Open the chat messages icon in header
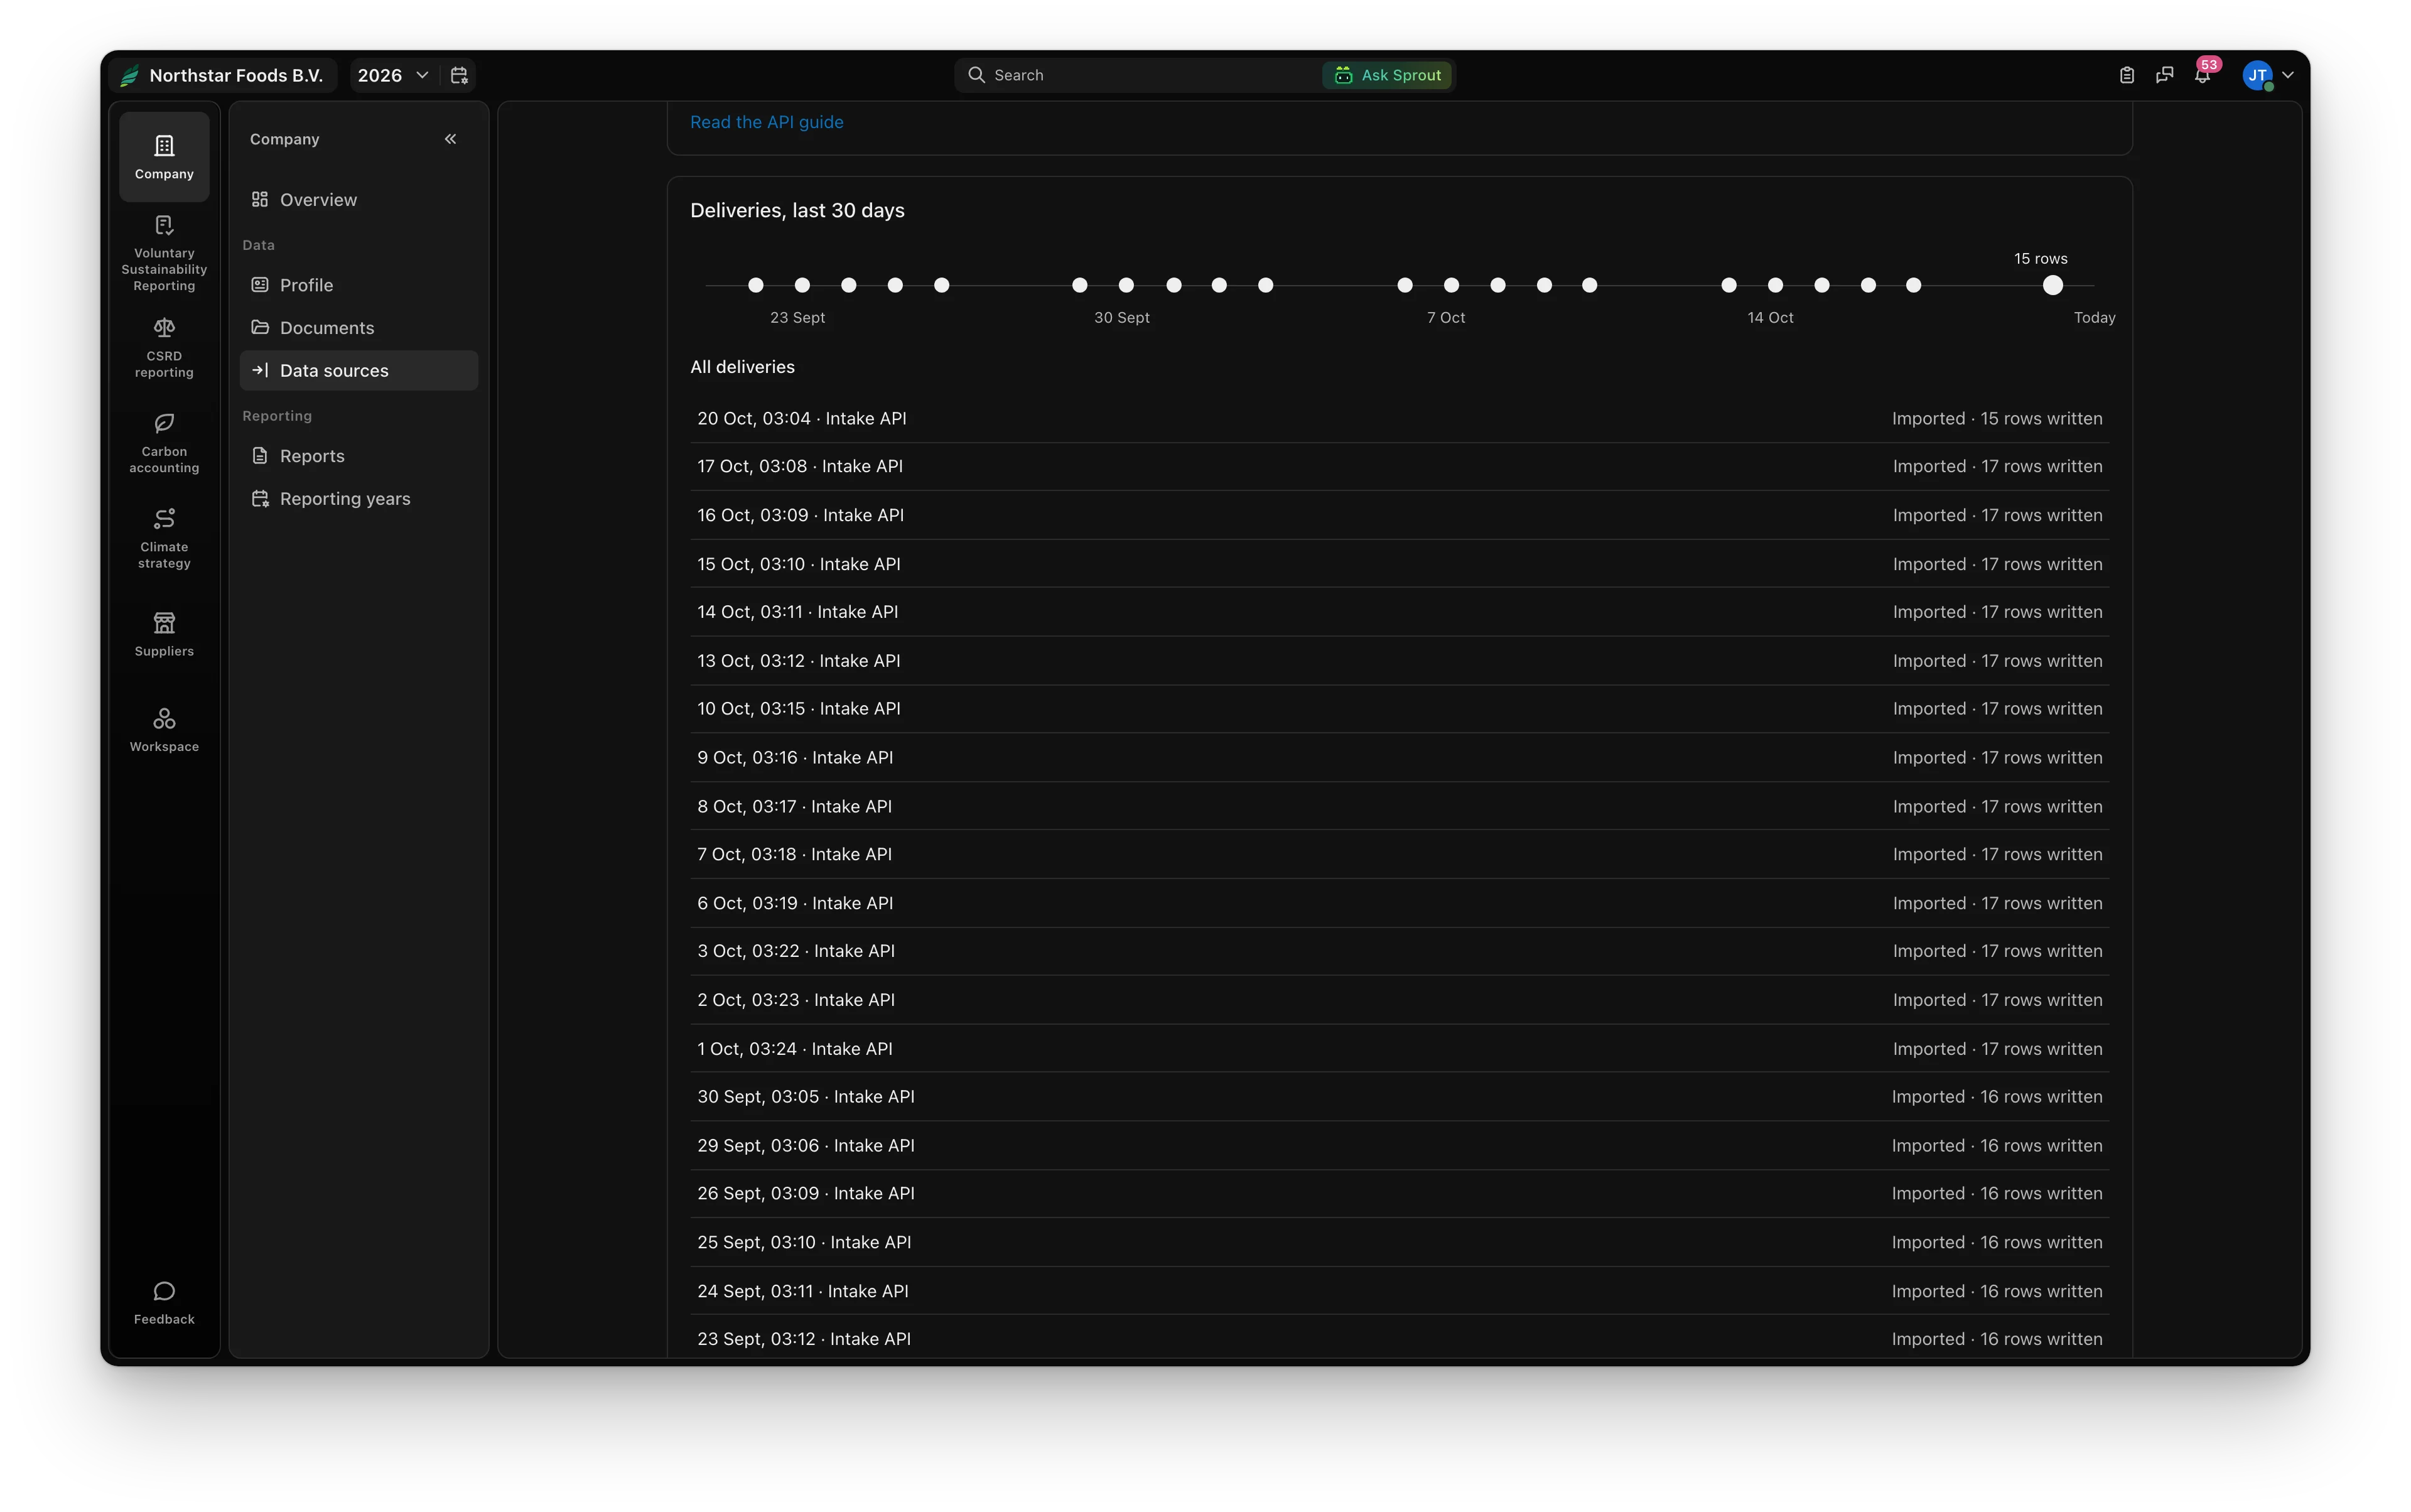Viewport: 2411px width, 1512px height. 2165,75
